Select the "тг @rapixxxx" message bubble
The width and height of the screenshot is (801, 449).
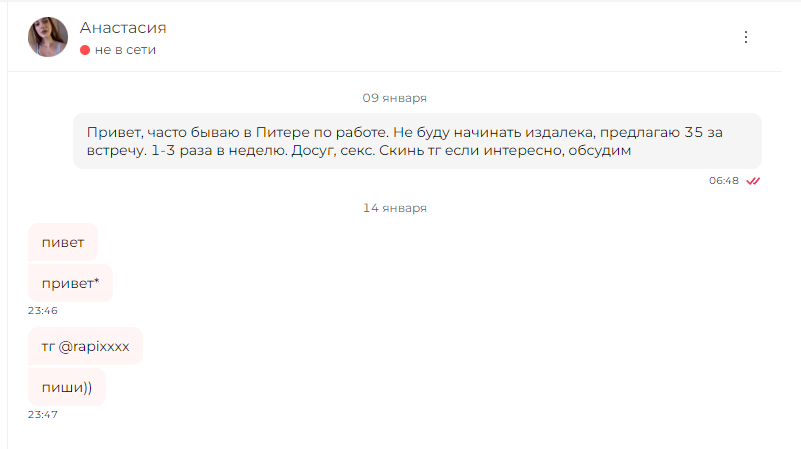pyautogui.click(x=85, y=346)
